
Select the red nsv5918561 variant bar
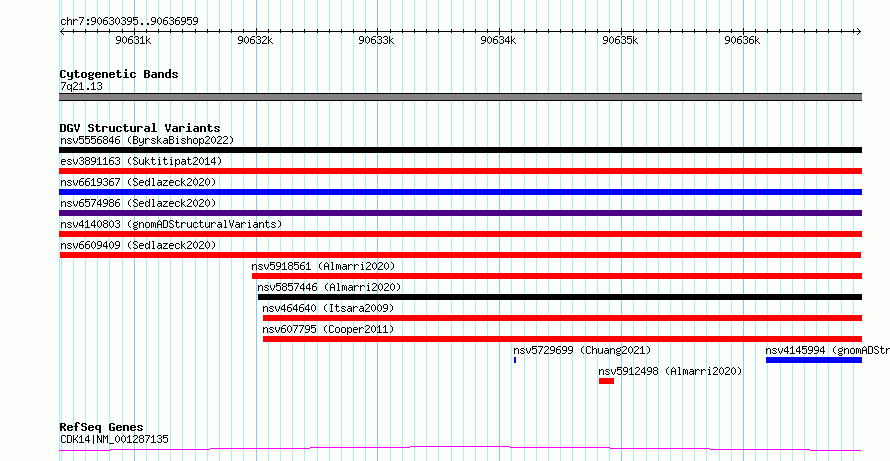click(x=557, y=276)
